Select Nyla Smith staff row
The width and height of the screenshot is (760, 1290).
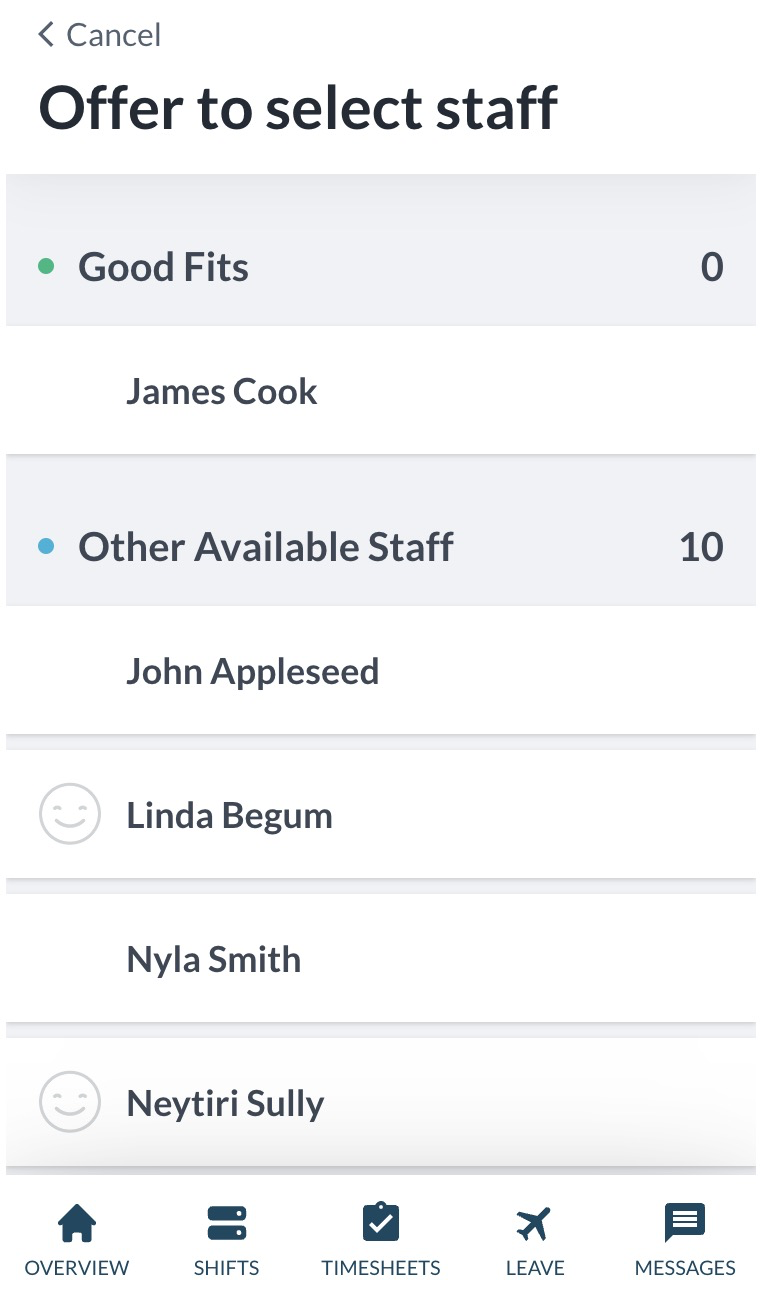click(213, 959)
